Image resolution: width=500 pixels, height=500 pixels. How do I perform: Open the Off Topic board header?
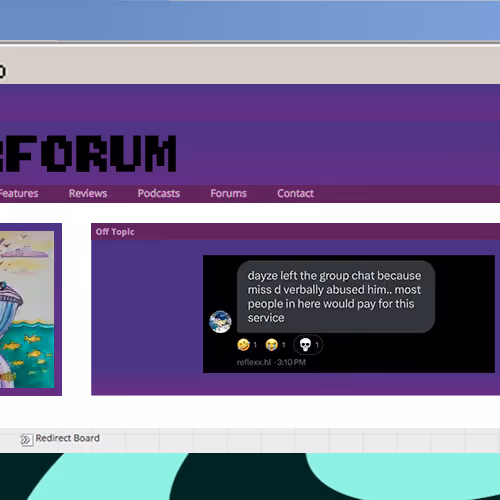click(x=115, y=232)
